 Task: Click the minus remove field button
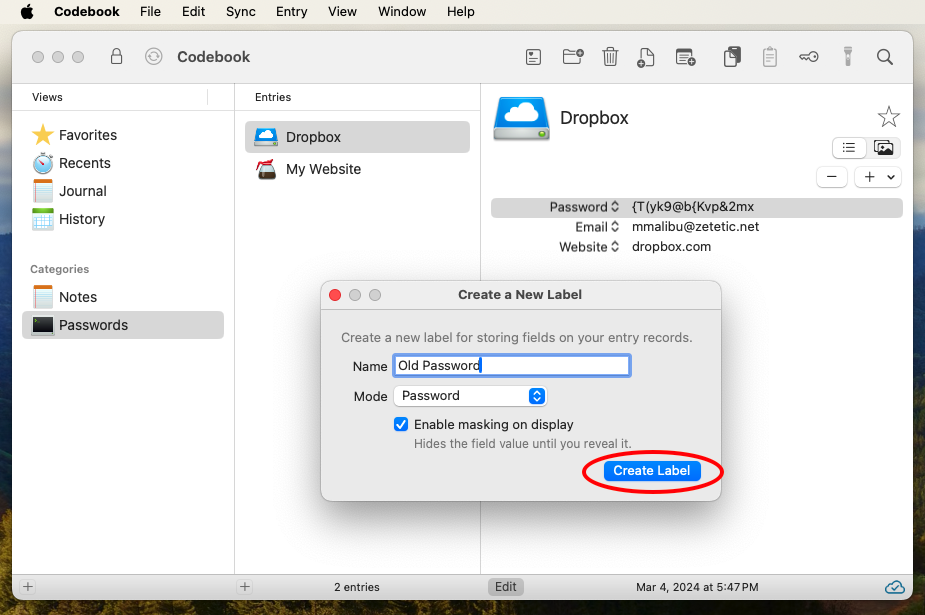click(832, 177)
